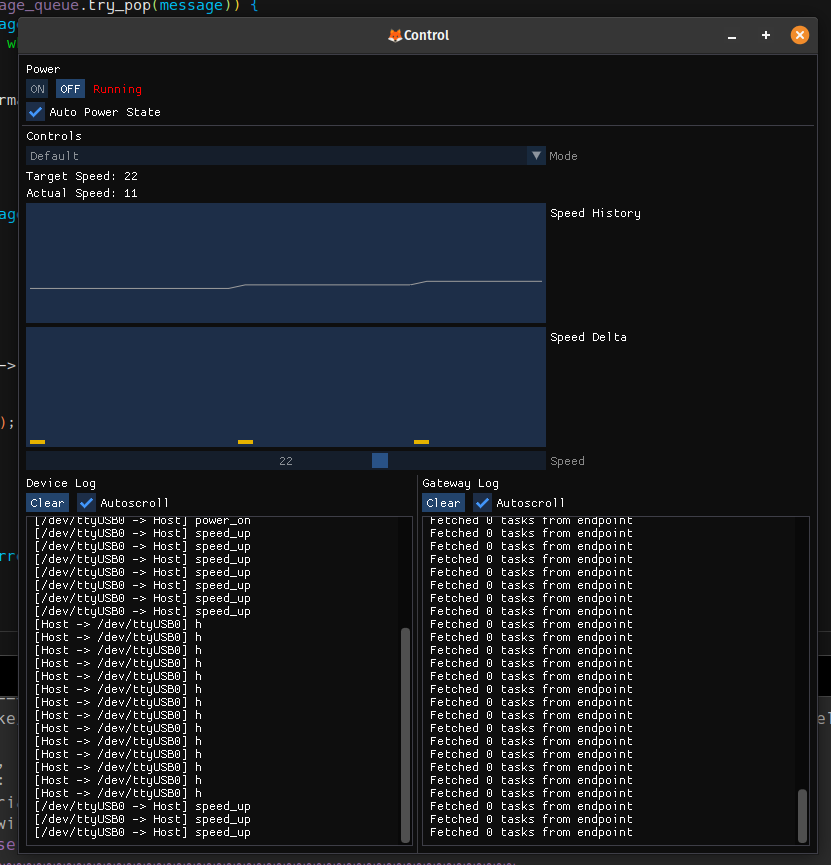Click the Speed slider track showing 22
831x865 pixels.
pos(285,461)
